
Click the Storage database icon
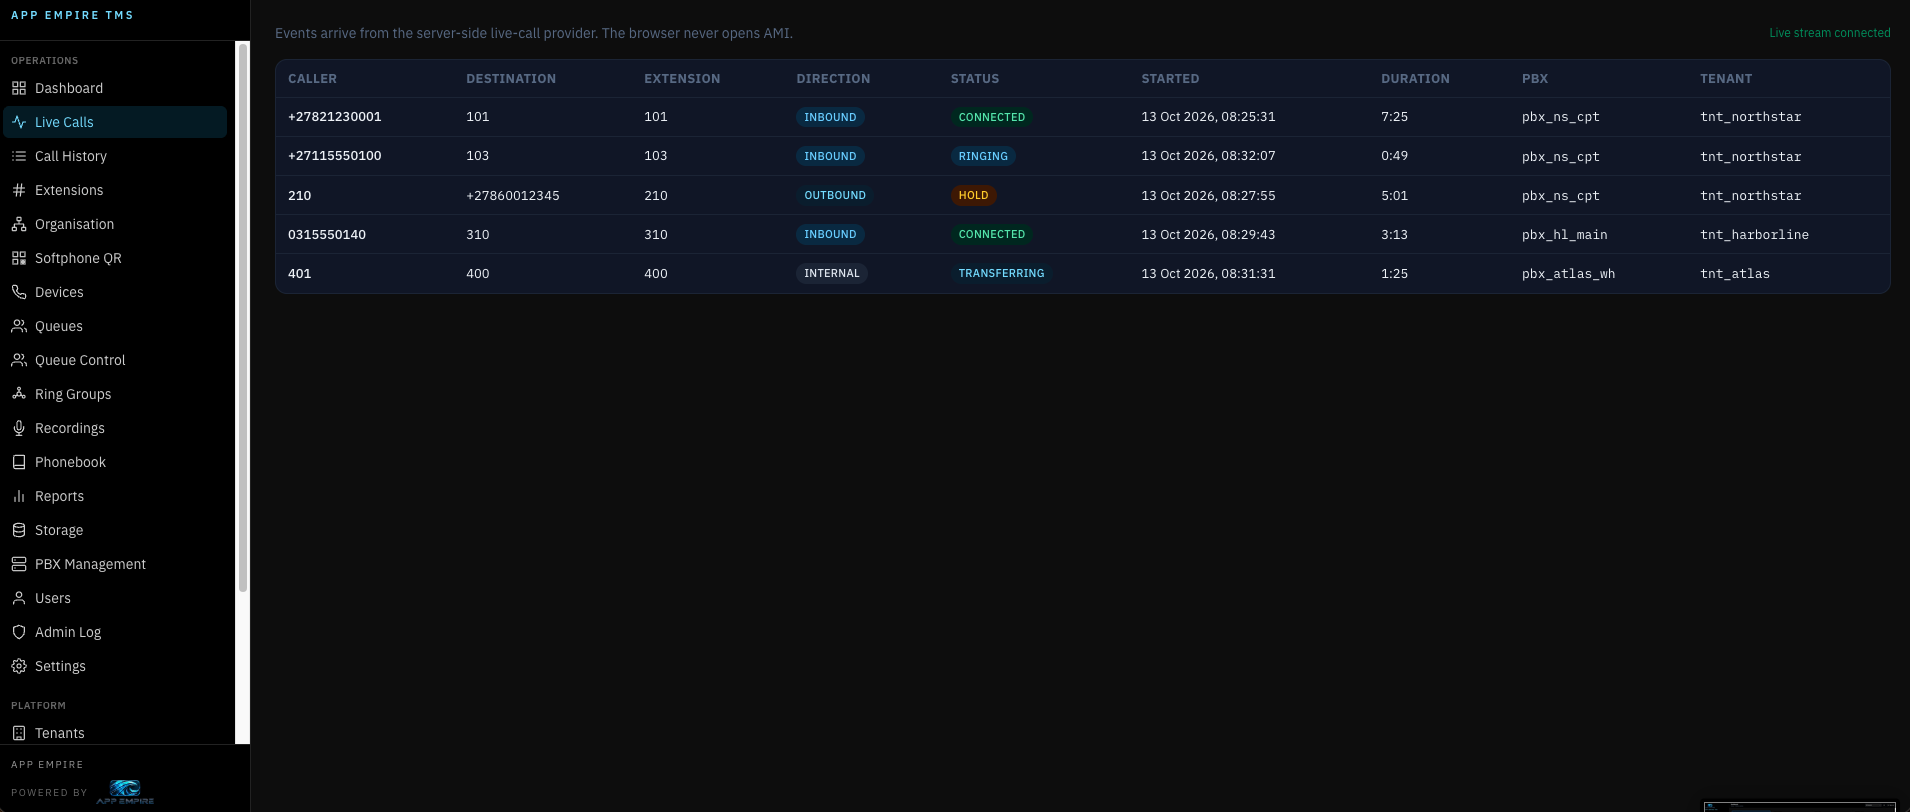pyautogui.click(x=19, y=530)
